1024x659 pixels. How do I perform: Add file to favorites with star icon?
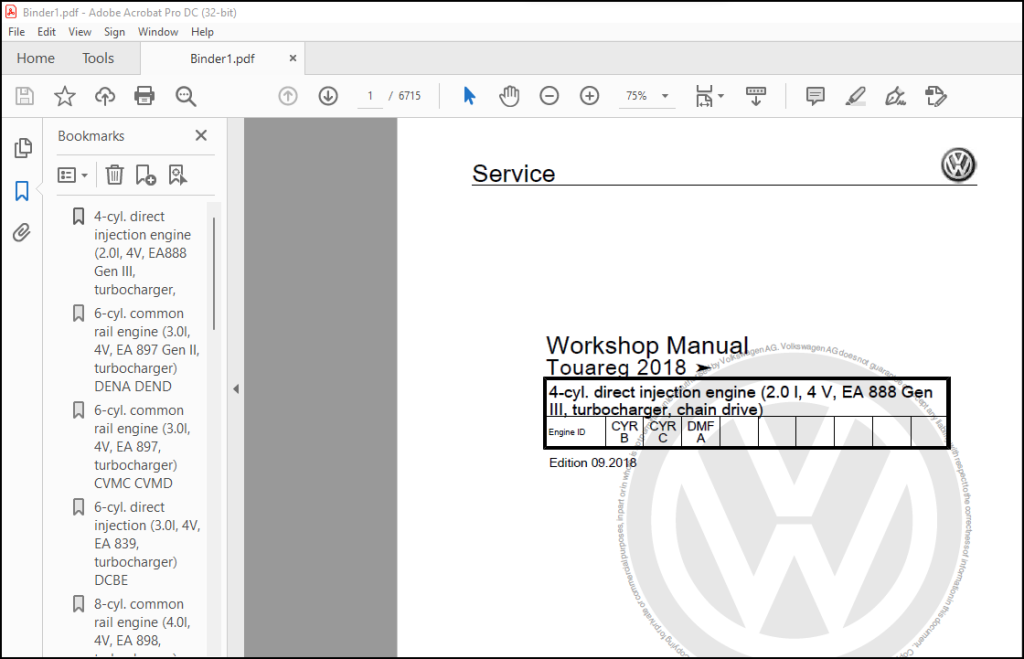[65, 97]
